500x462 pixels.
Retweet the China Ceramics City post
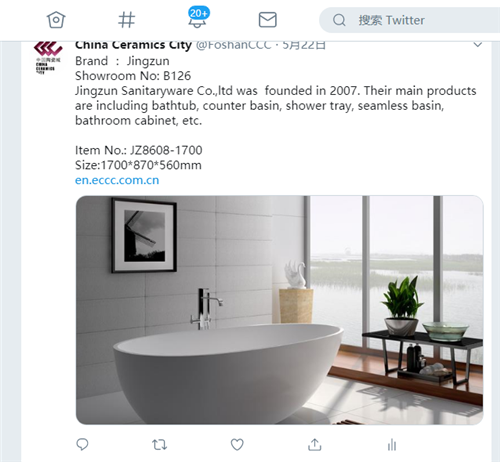(160, 445)
